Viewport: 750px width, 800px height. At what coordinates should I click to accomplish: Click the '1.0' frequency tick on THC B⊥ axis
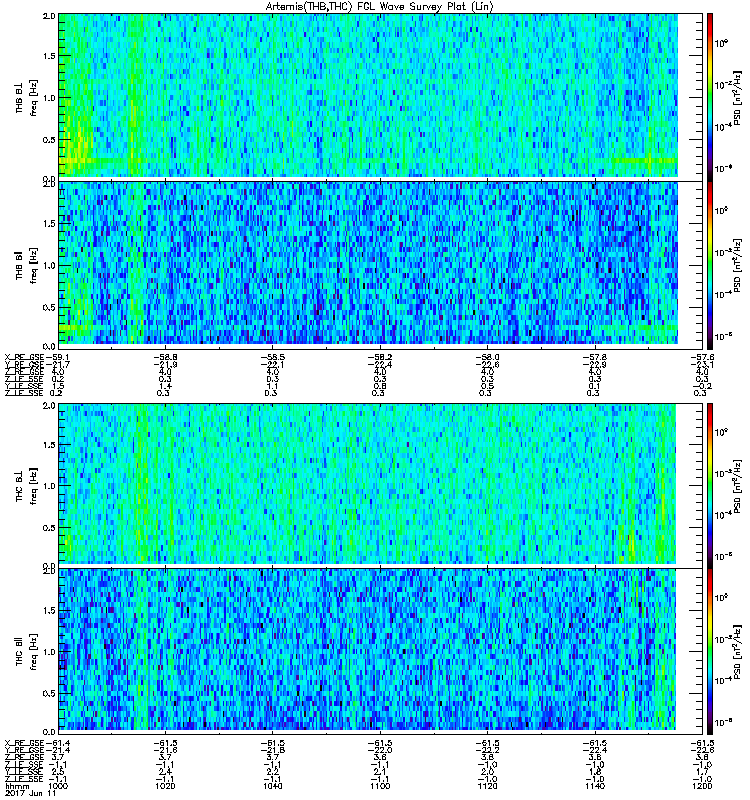(49, 486)
